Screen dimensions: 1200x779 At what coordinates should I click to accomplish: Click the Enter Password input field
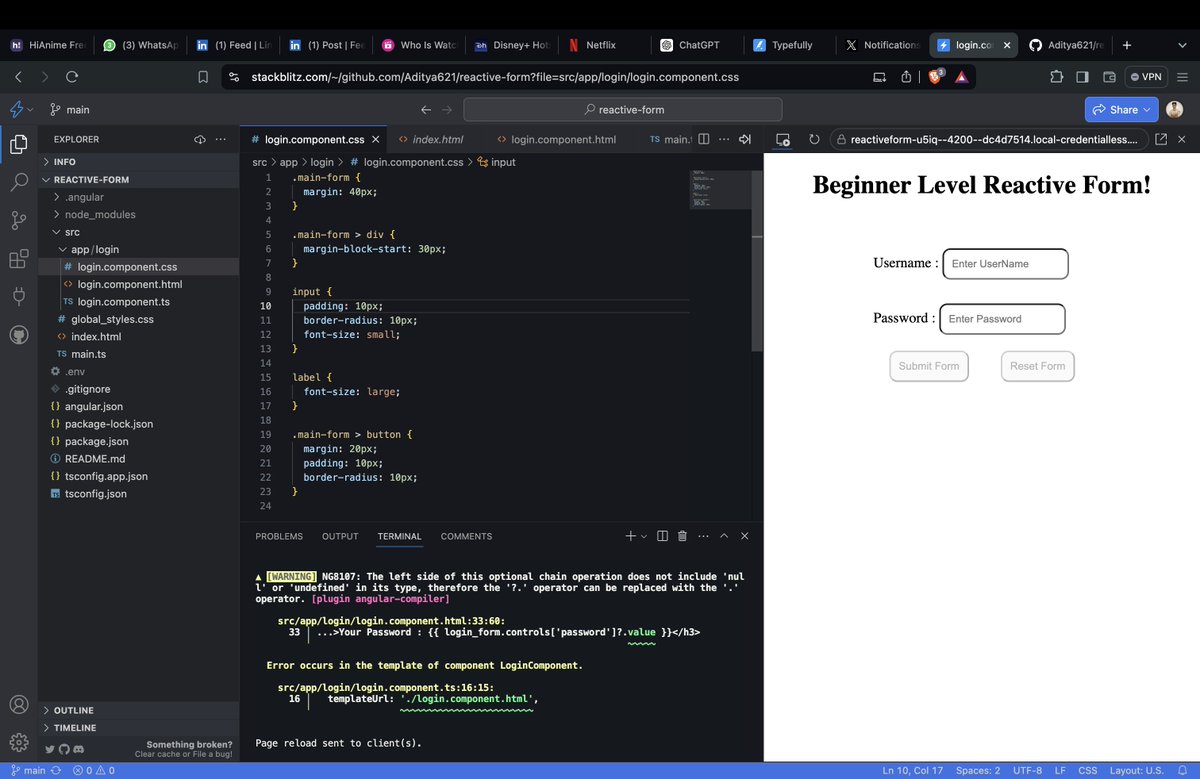pos(1002,319)
